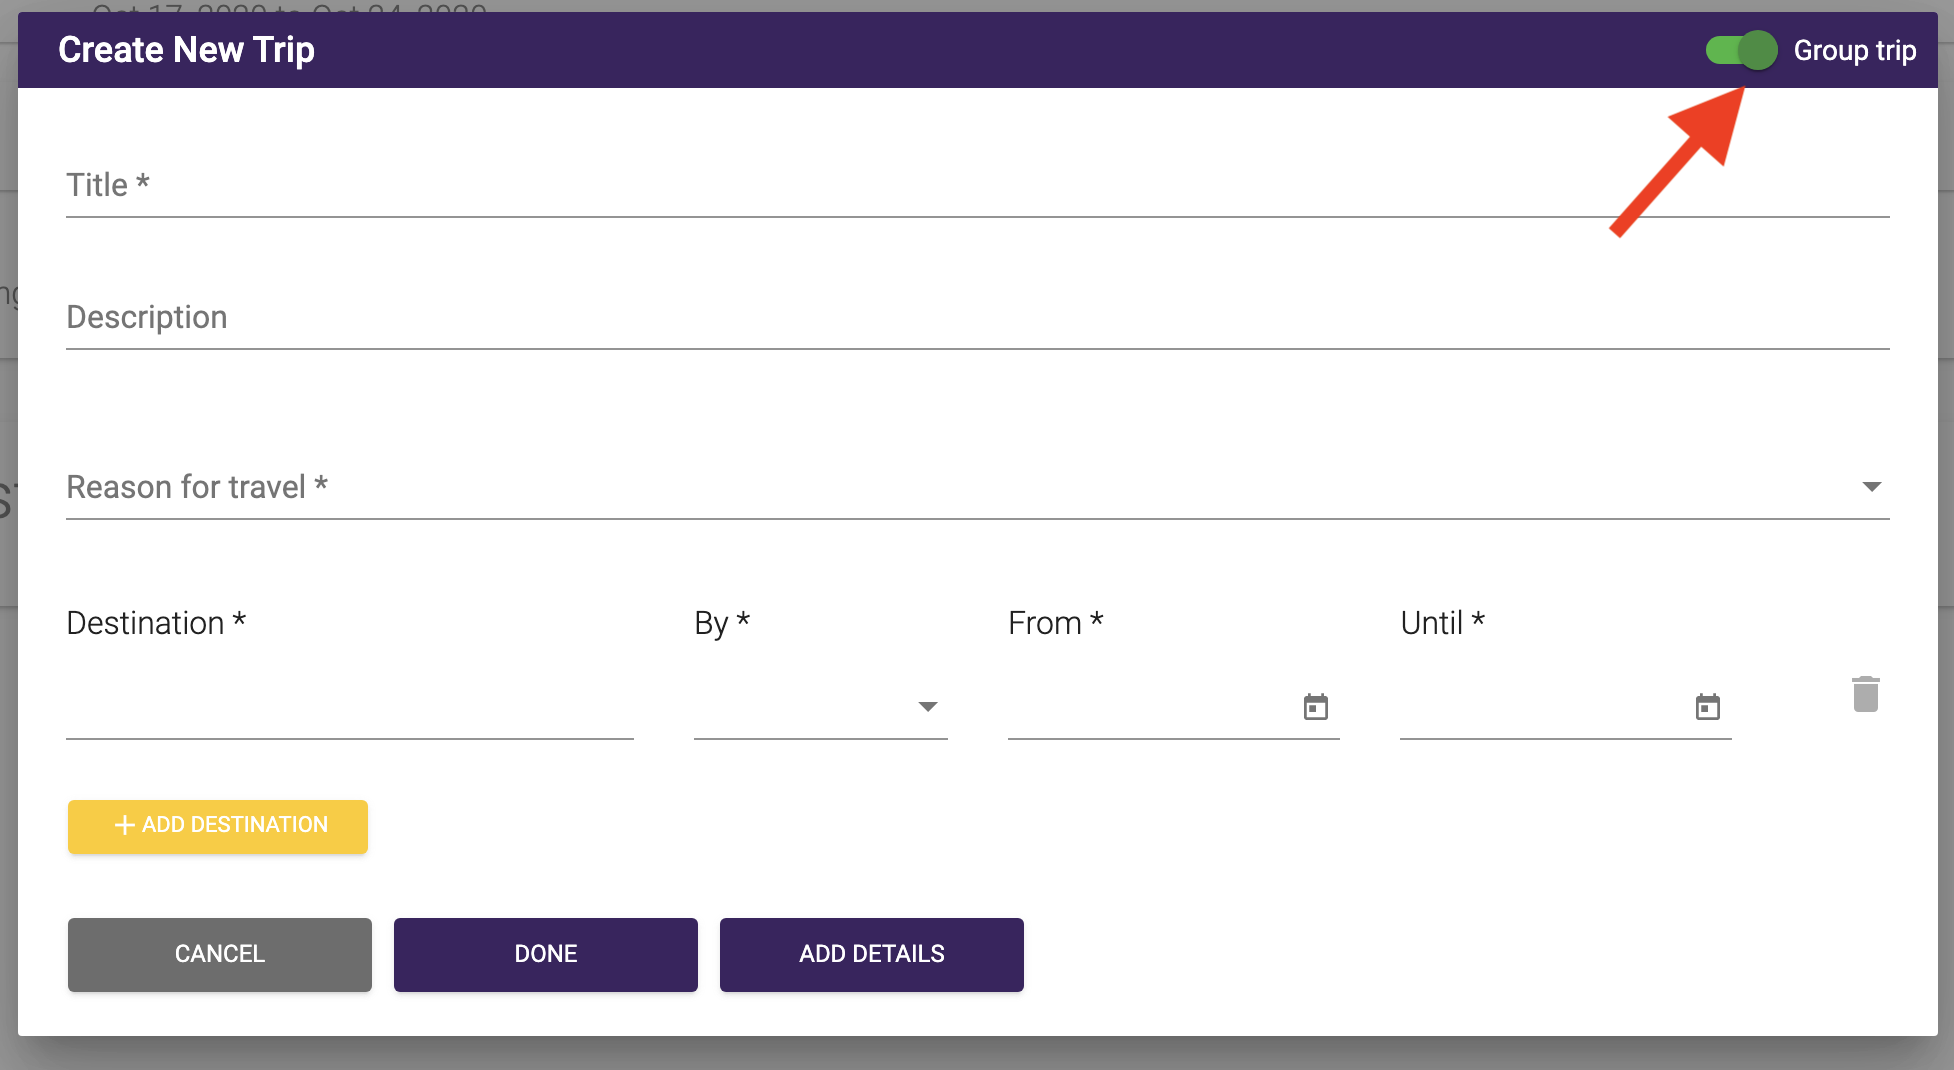The width and height of the screenshot is (1954, 1070).
Task: Click the Create New Trip dialog heading
Action: [x=186, y=50]
